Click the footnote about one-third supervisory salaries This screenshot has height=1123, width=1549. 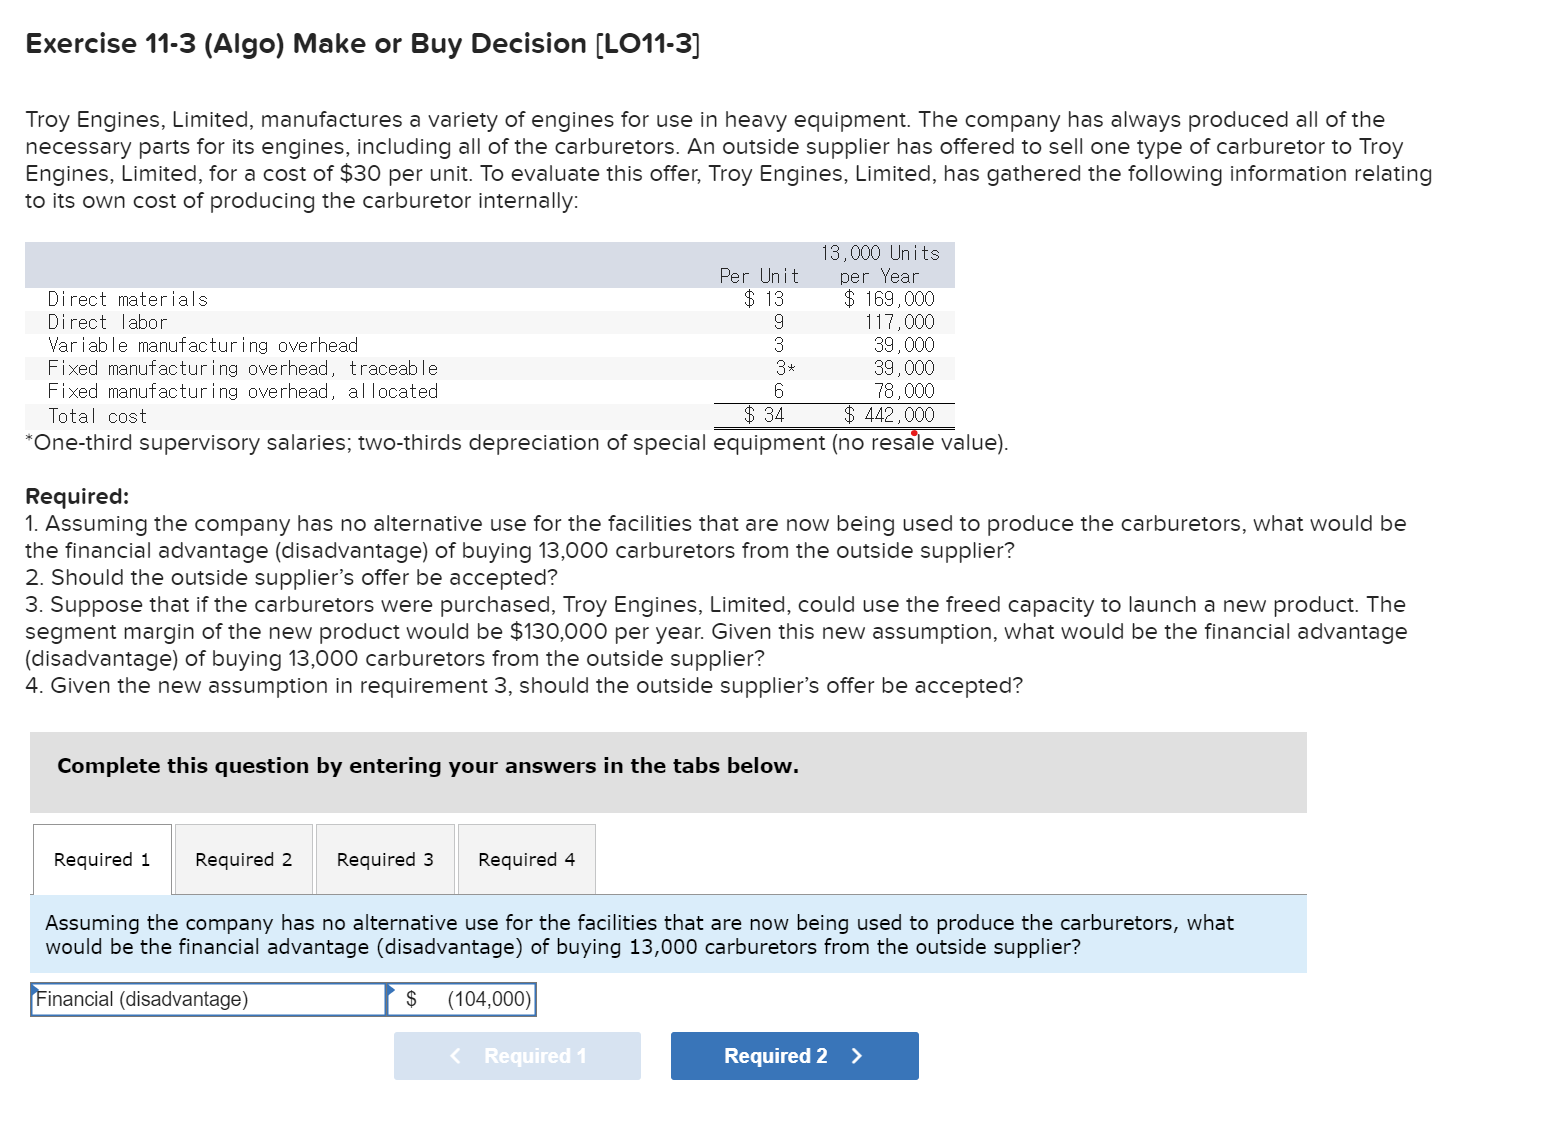tap(517, 442)
